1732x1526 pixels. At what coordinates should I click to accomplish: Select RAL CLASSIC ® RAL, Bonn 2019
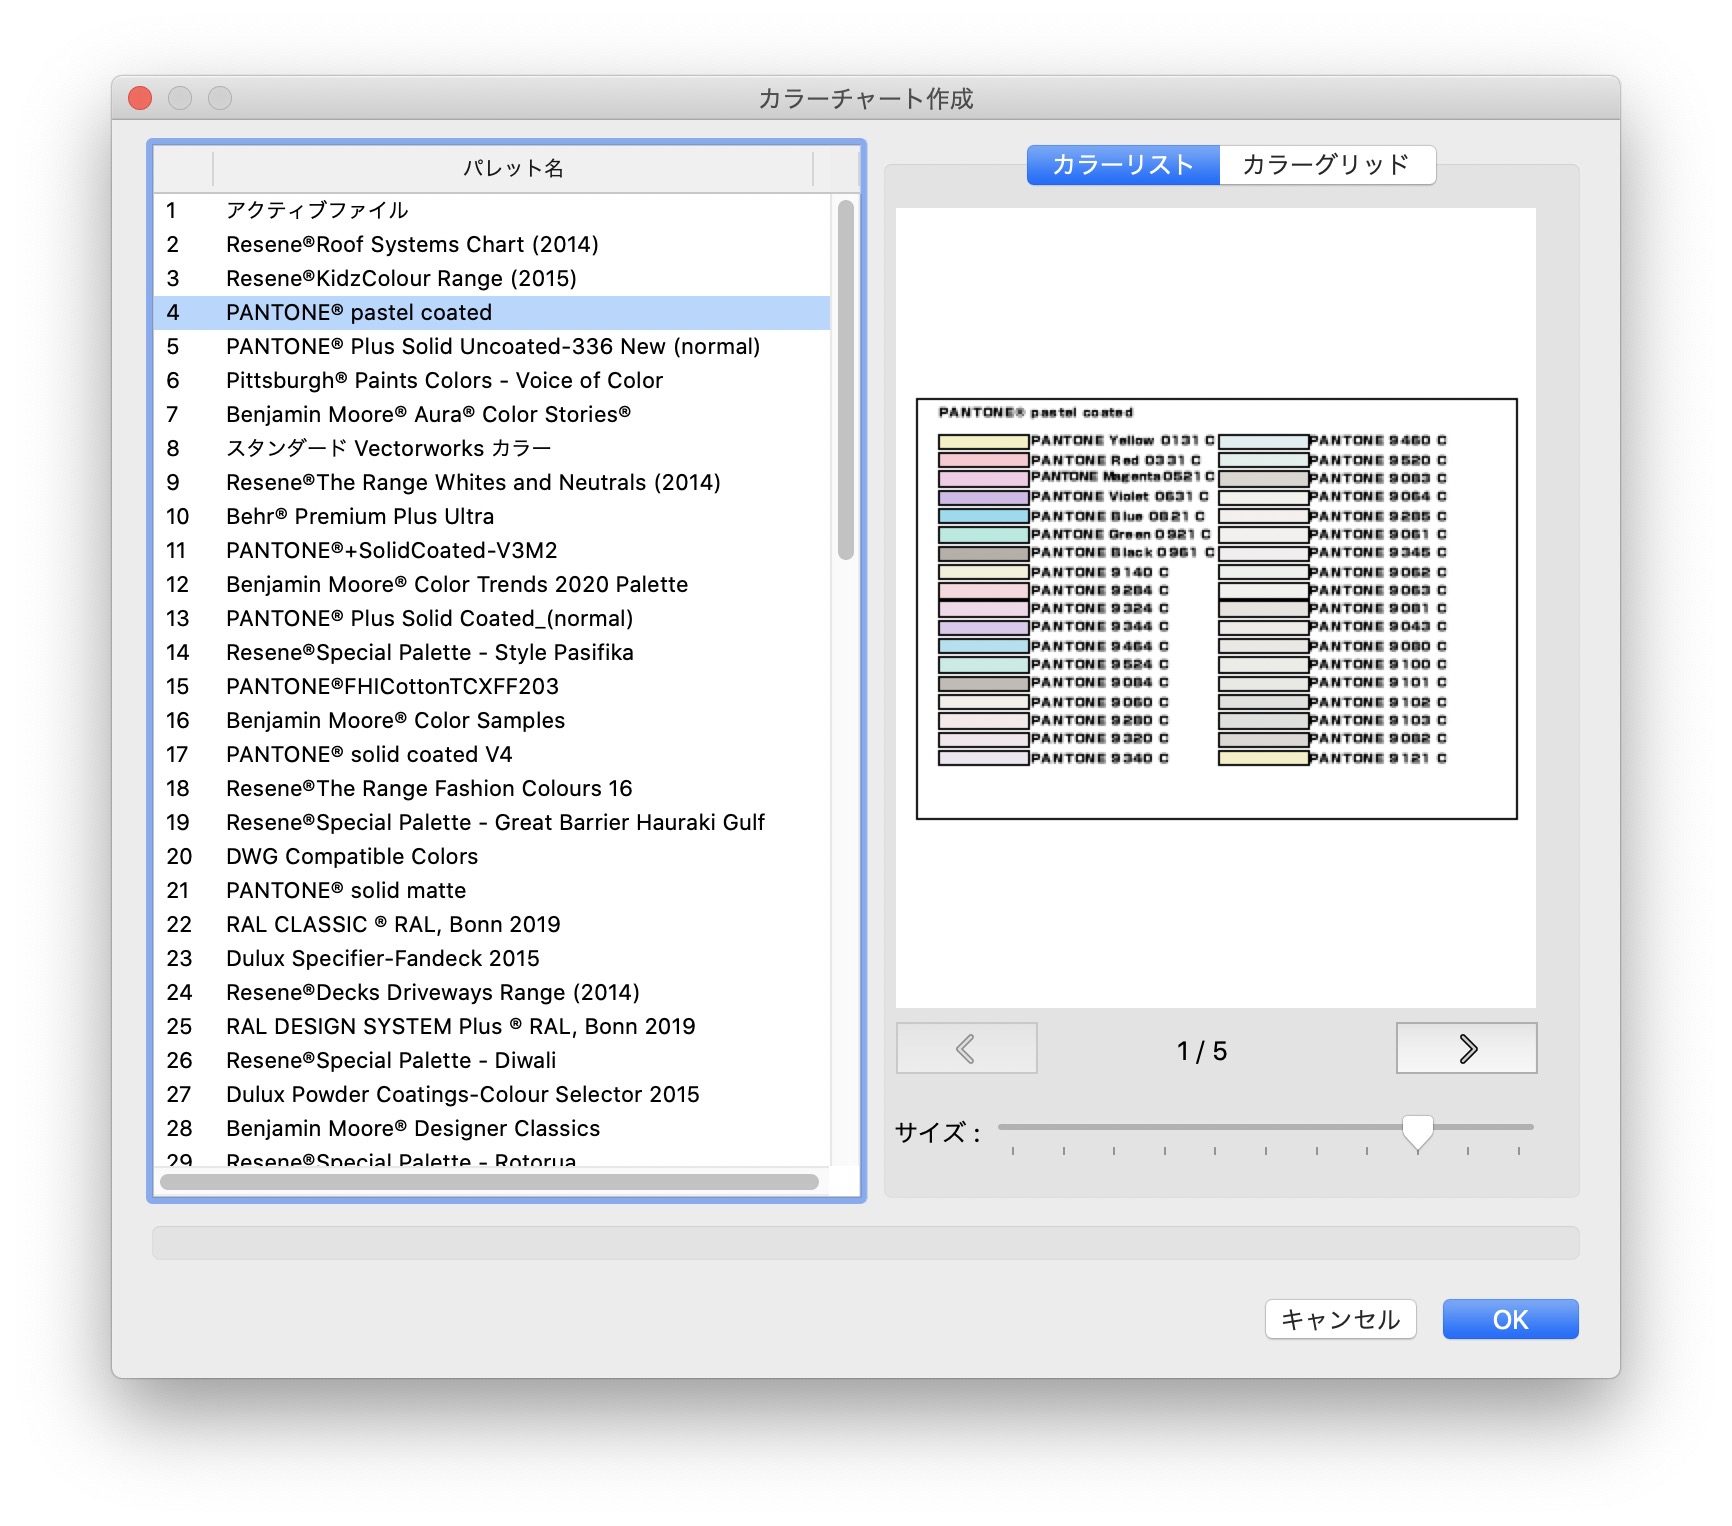click(492, 924)
